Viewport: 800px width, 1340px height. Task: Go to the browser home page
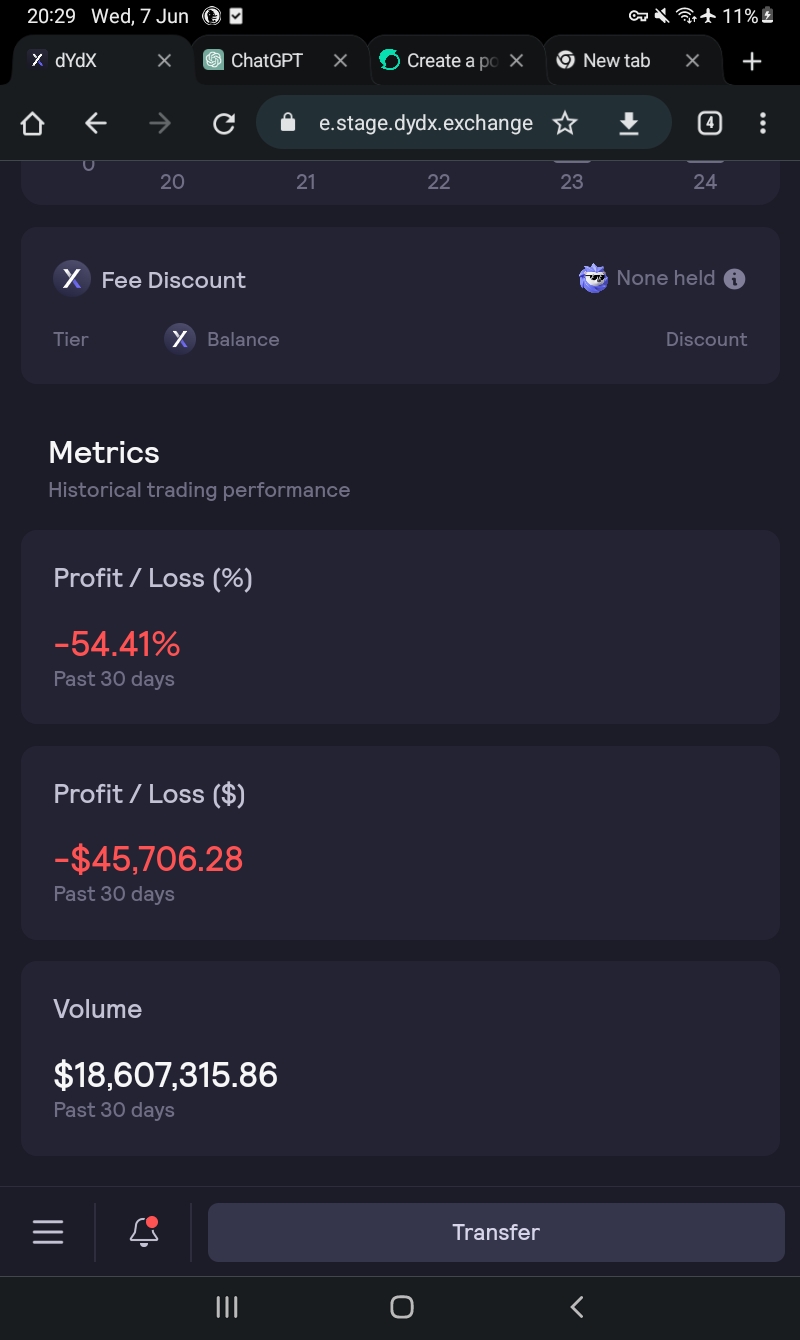[33, 123]
